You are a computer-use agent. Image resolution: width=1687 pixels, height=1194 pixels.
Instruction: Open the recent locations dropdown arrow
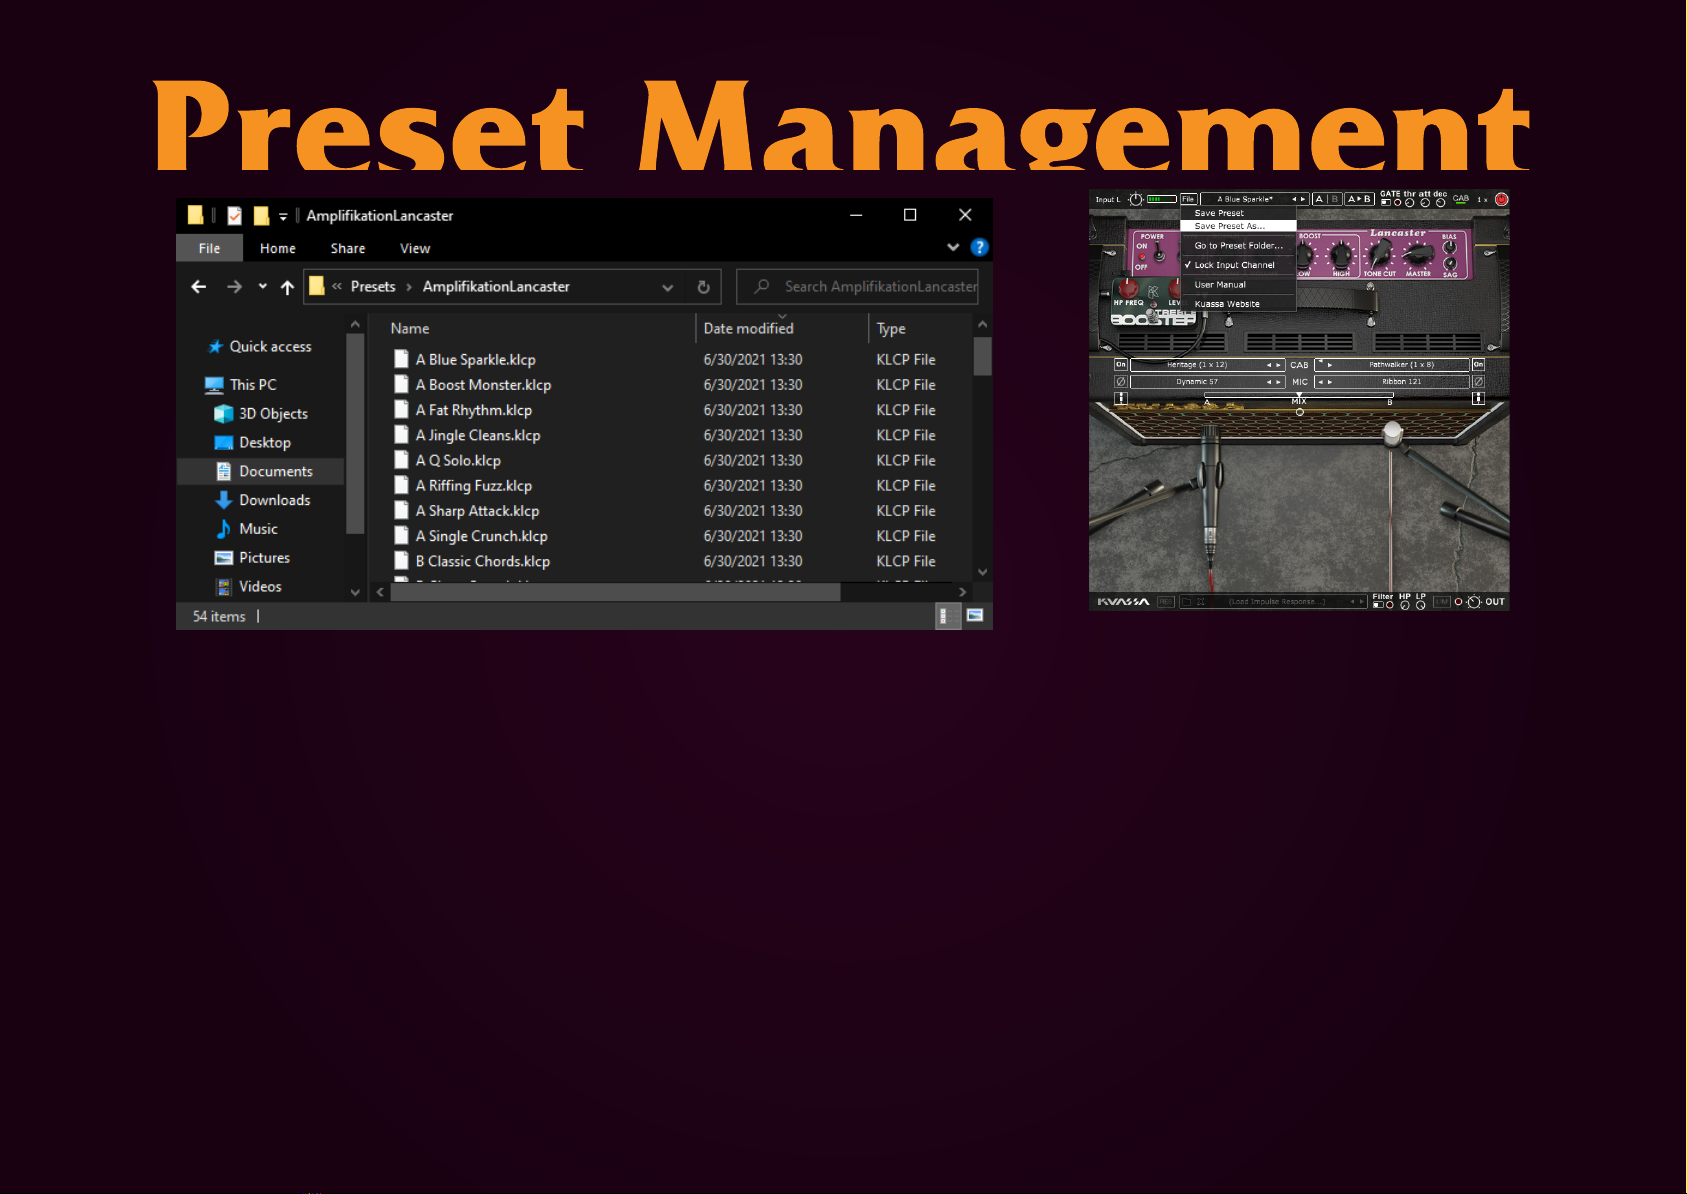pyautogui.click(x=262, y=286)
